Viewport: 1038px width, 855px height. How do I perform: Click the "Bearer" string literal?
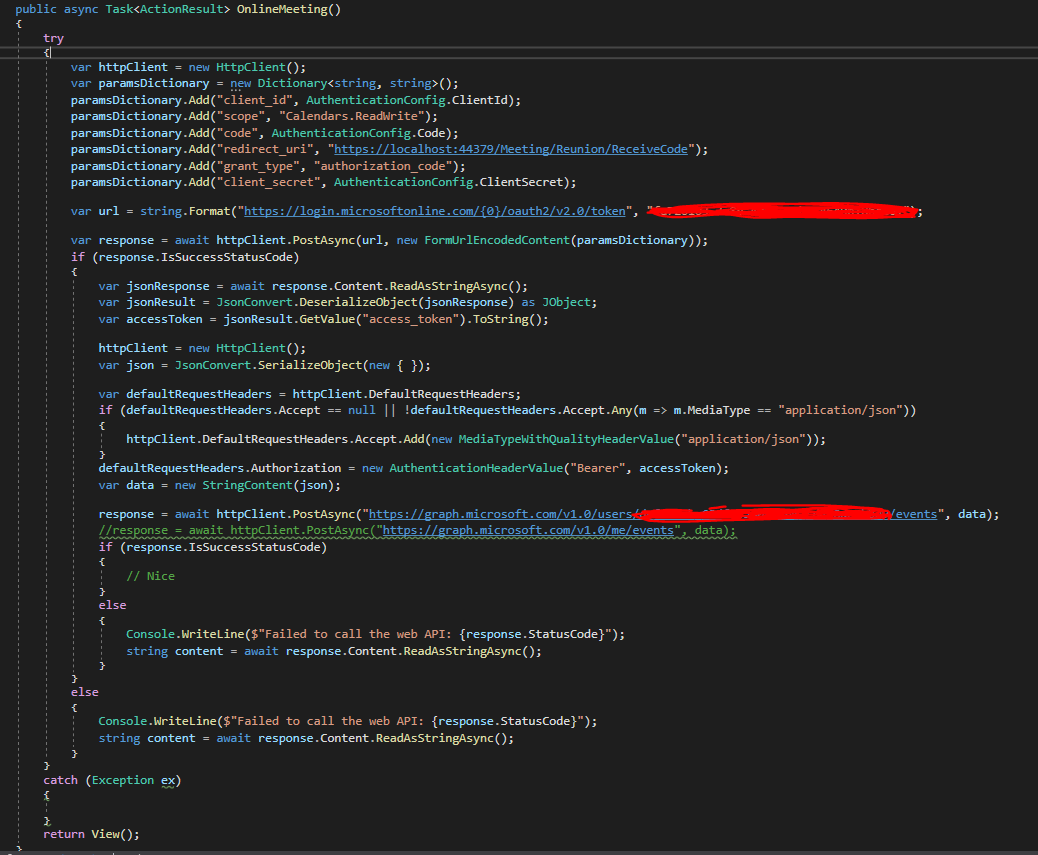(597, 469)
